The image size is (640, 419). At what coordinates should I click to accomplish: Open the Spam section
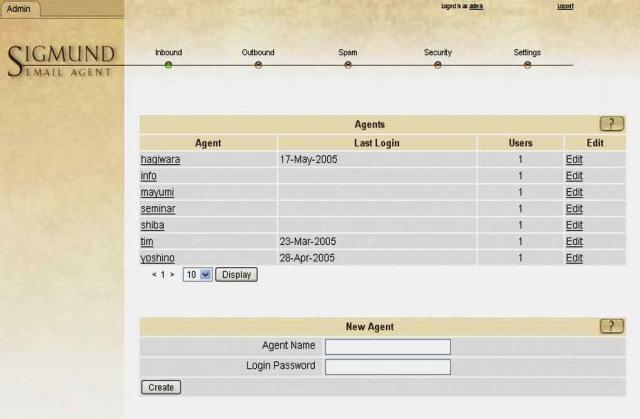(x=347, y=52)
